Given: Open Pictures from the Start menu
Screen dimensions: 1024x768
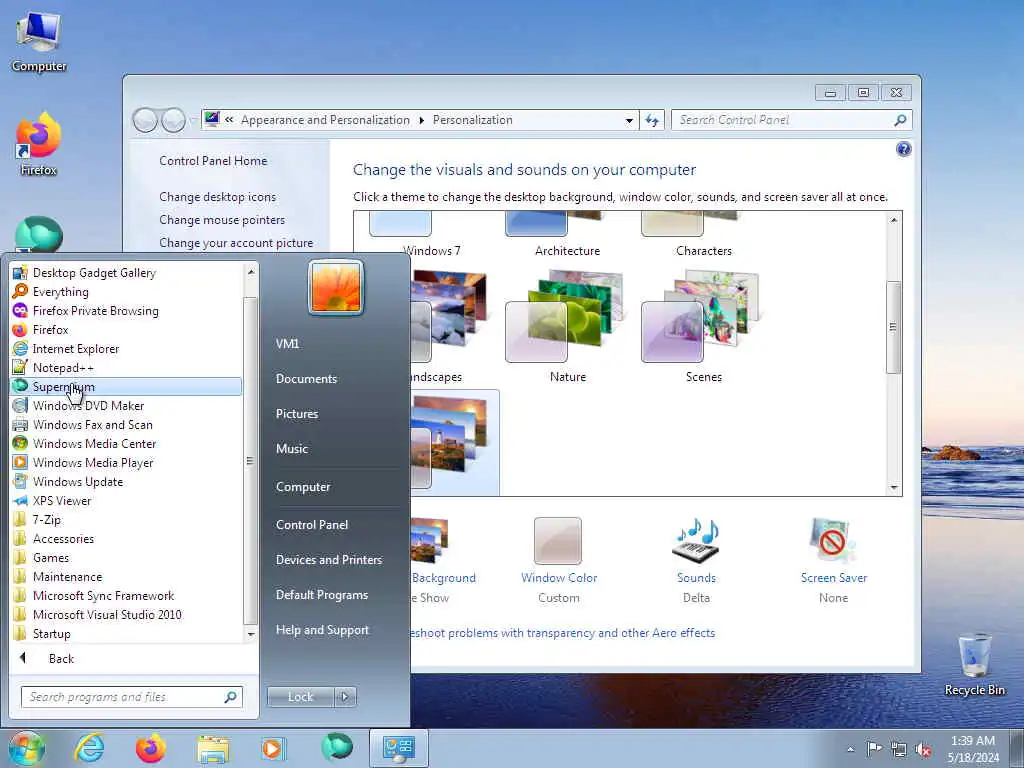Looking at the screenshot, I should (x=297, y=414).
